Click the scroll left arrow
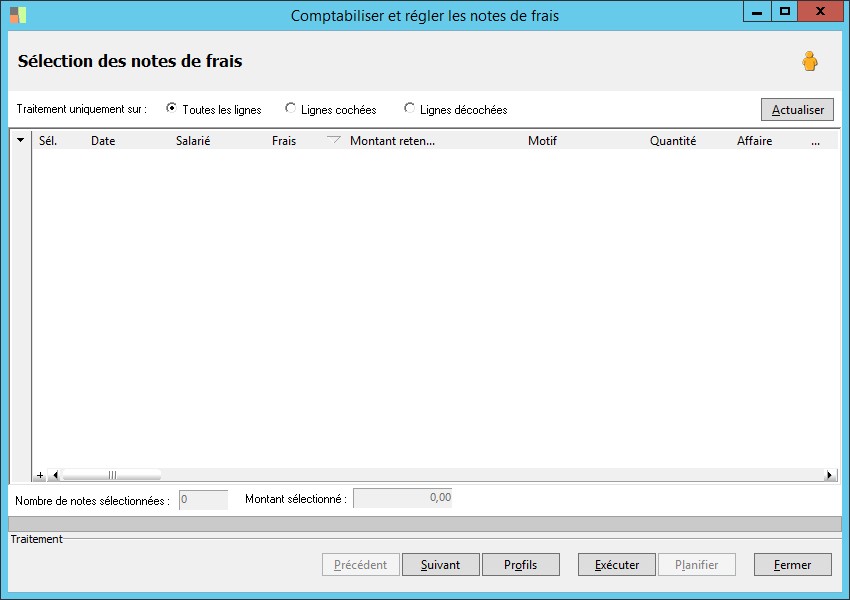This screenshot has height=600, width=850. 55,475
